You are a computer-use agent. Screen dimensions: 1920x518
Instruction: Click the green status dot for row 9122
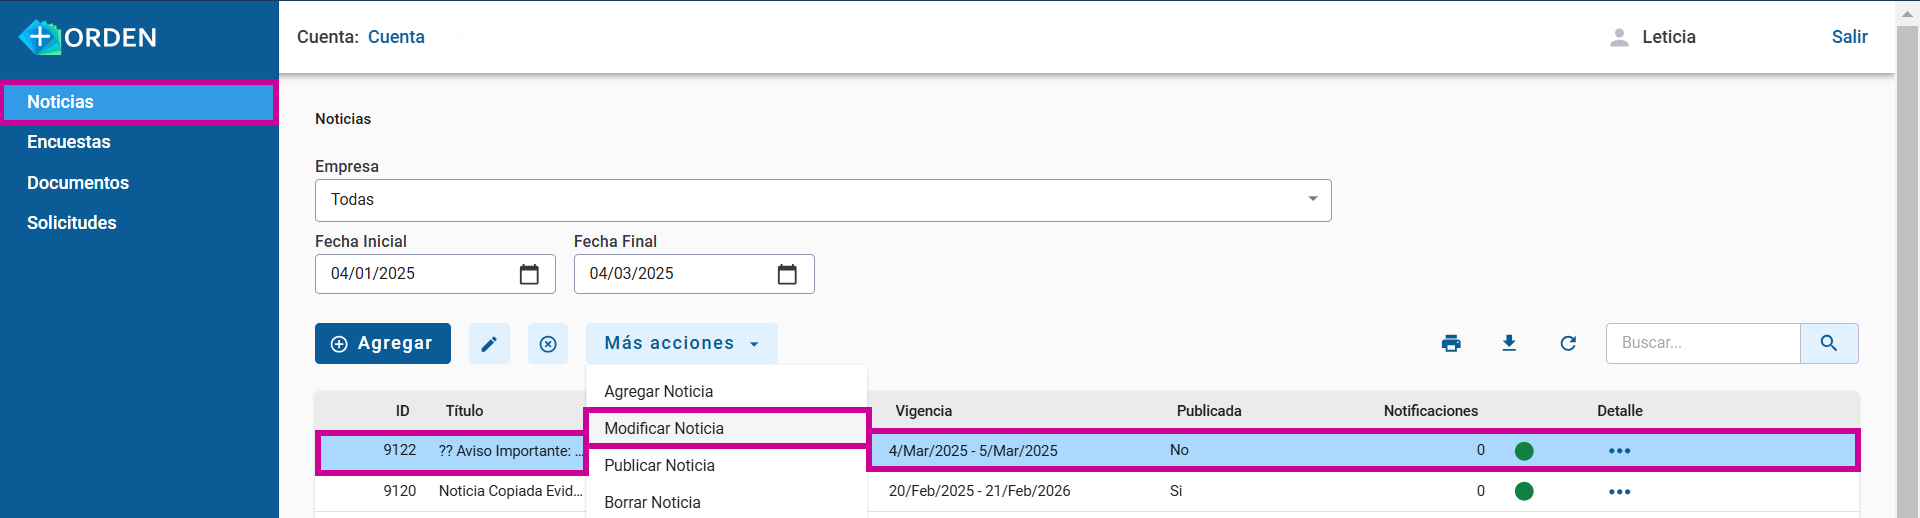coord(1524,451)
